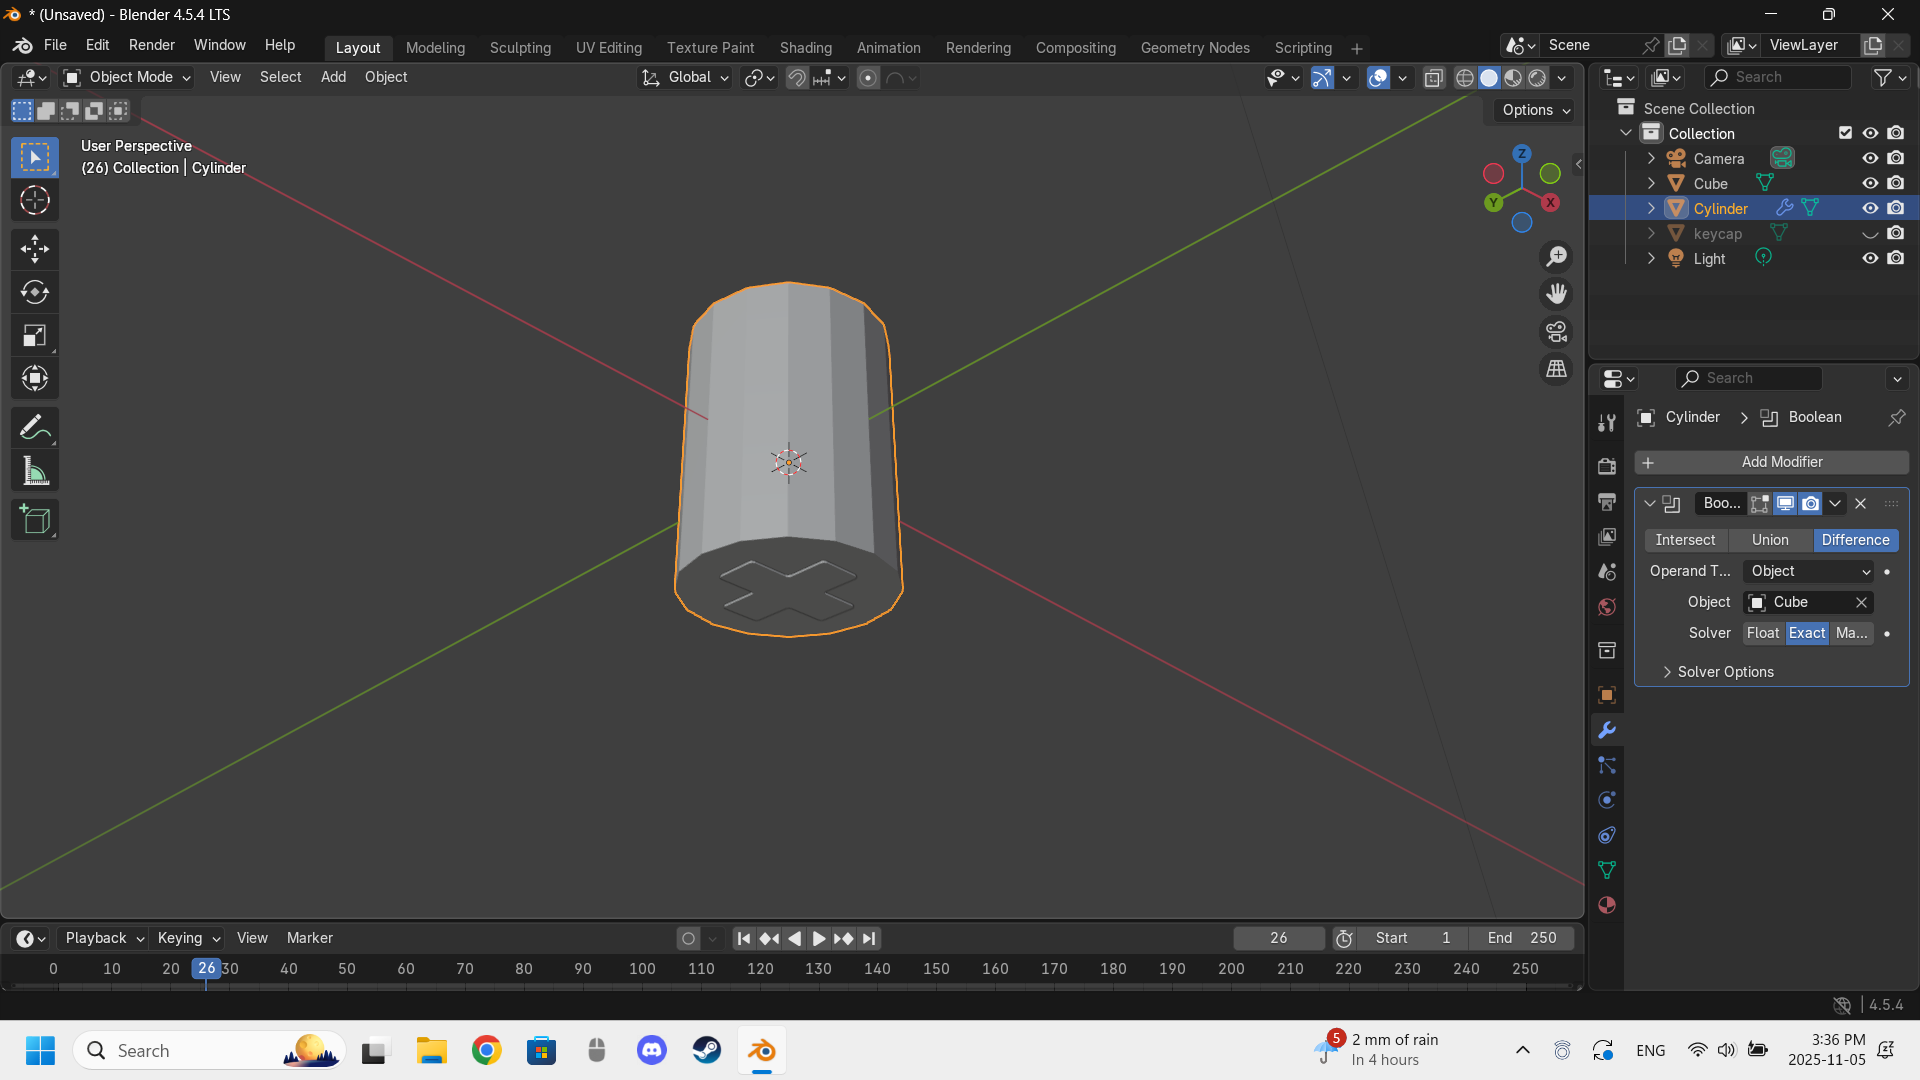Select the 3D Cursor tool
Viewport: 1920px width, 1080px height.
coord(35,201)
